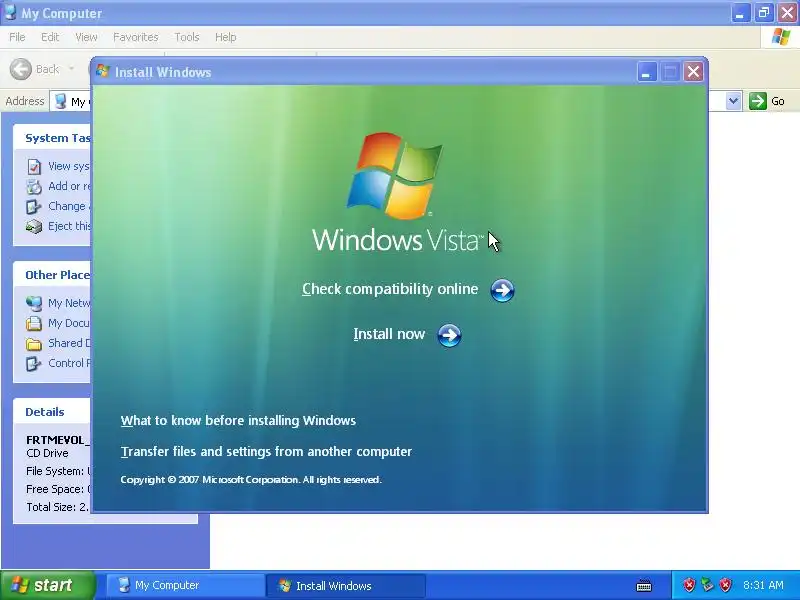
Task: Click the Windows flag logo in My Computer toolbar
Action: 781,37
